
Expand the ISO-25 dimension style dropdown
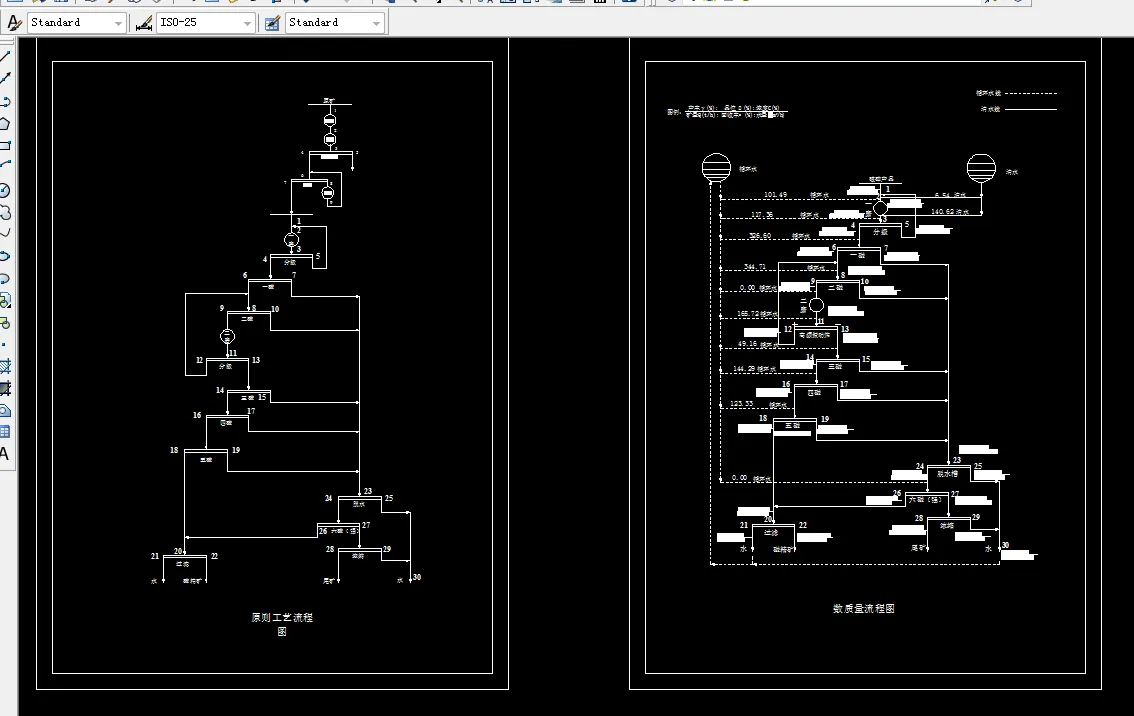coord(247,23)
